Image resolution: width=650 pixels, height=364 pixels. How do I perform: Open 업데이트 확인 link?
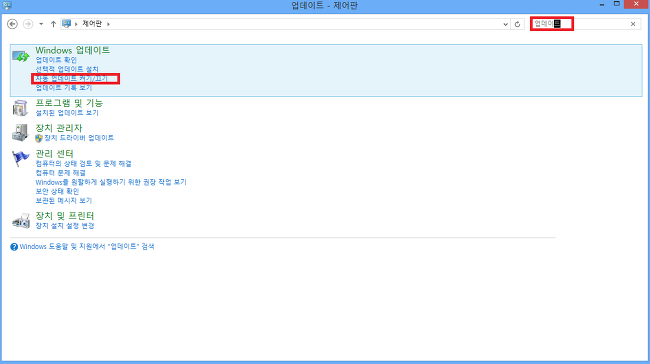[56, 60]
